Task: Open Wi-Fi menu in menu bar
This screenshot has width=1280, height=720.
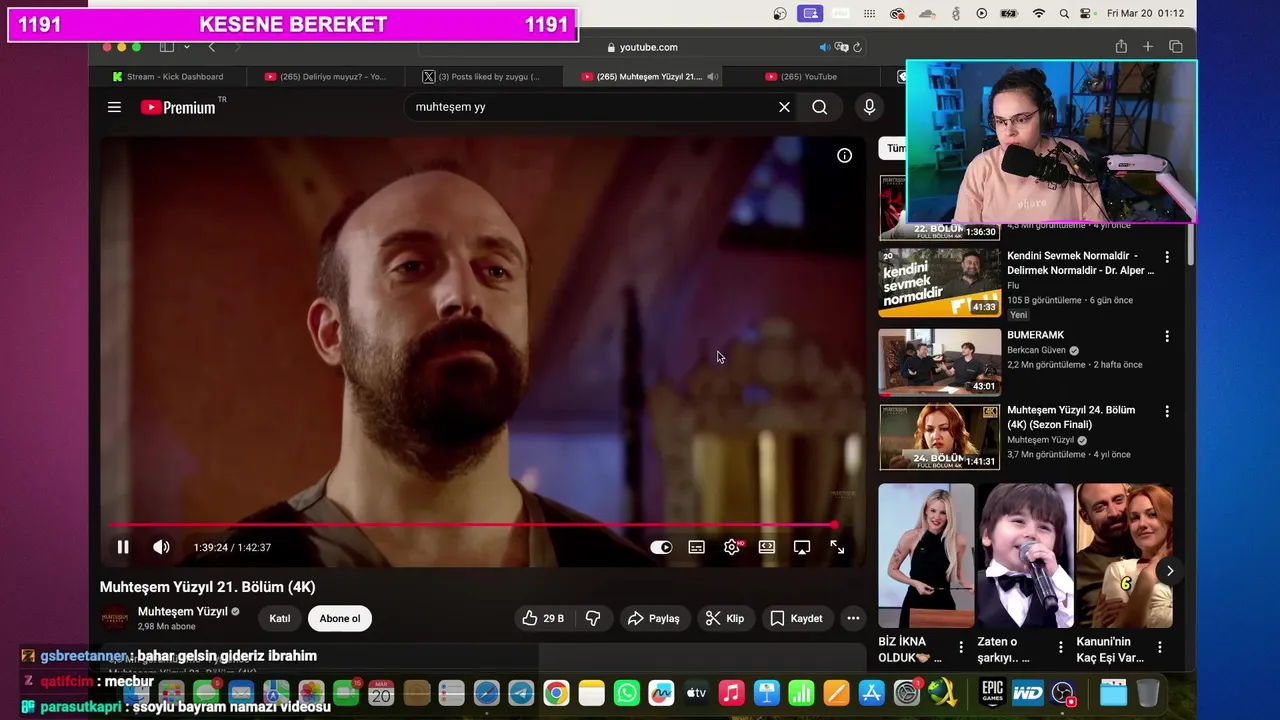Action: [1039, 13]
